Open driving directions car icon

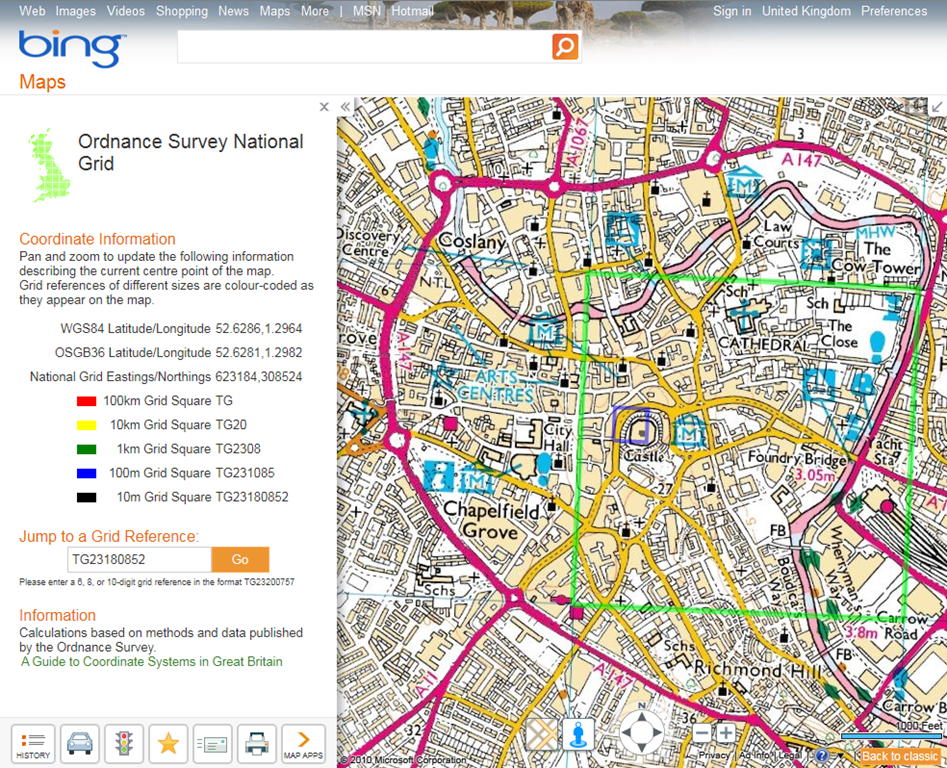pos(79,744)
